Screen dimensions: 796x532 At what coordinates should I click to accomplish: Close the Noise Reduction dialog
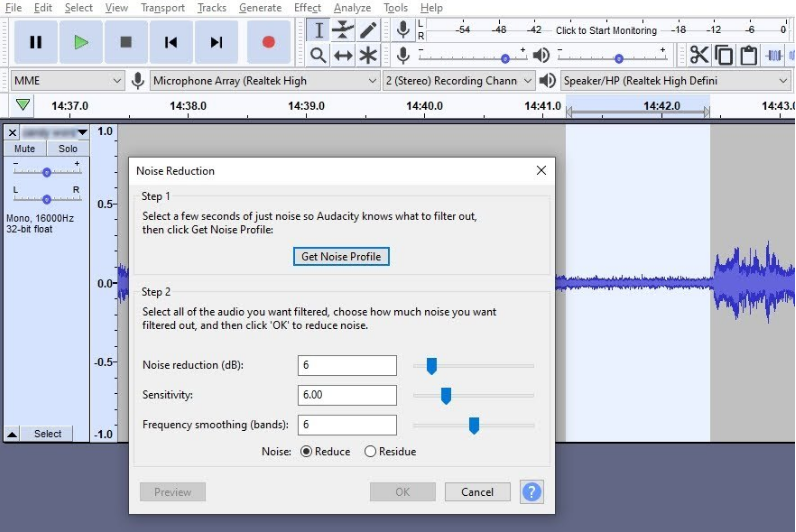pos(541,171)
